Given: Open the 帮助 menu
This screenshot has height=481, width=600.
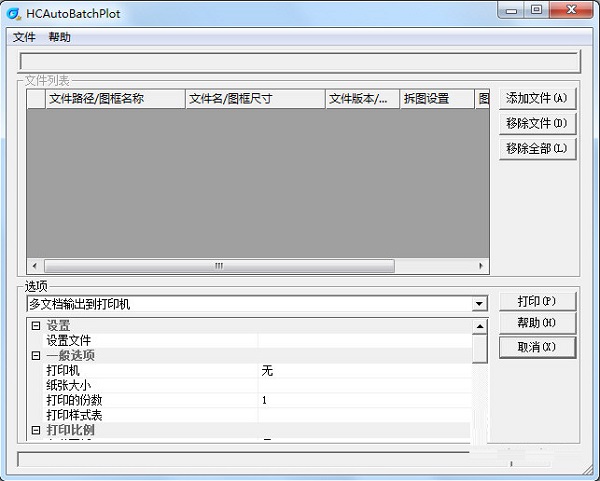Looking at the screenshot, I should coord(60,37).
